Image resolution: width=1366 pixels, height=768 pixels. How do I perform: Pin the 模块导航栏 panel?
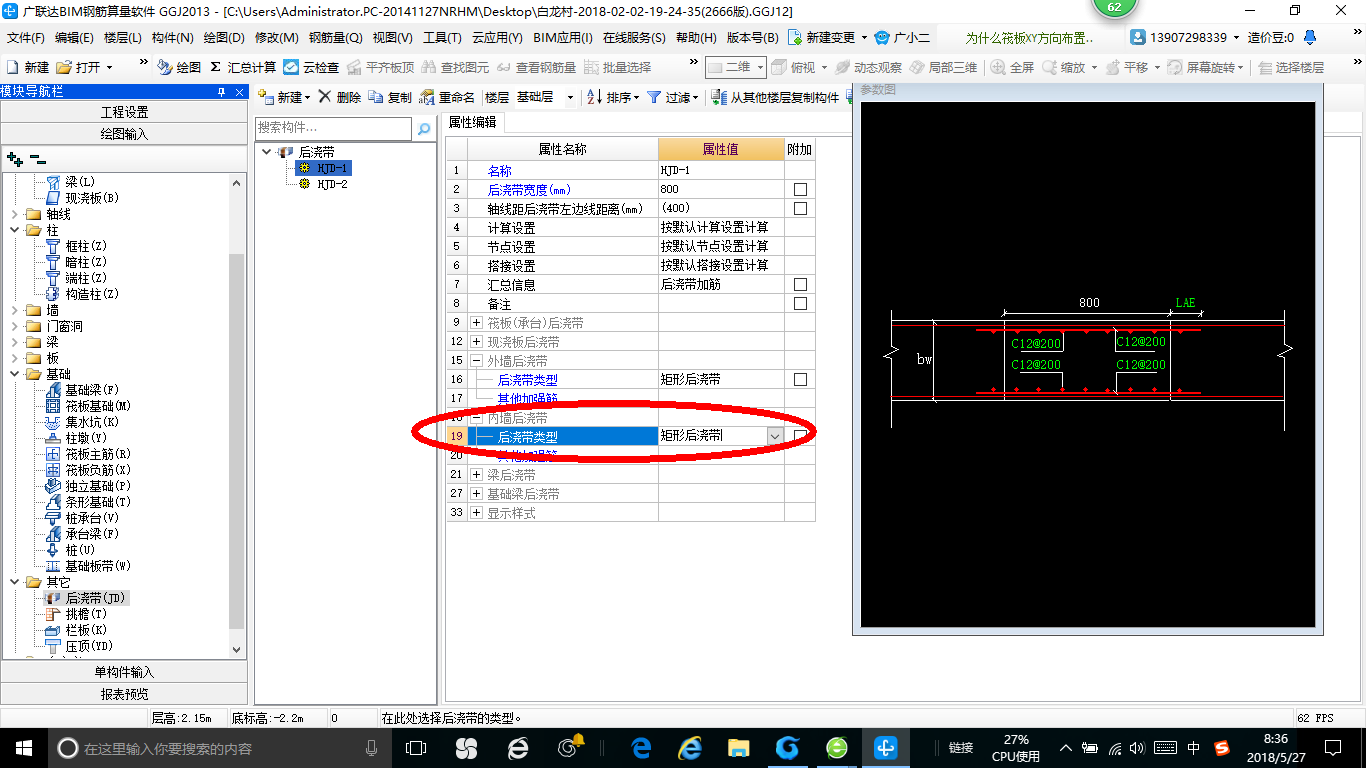[222, 92]
